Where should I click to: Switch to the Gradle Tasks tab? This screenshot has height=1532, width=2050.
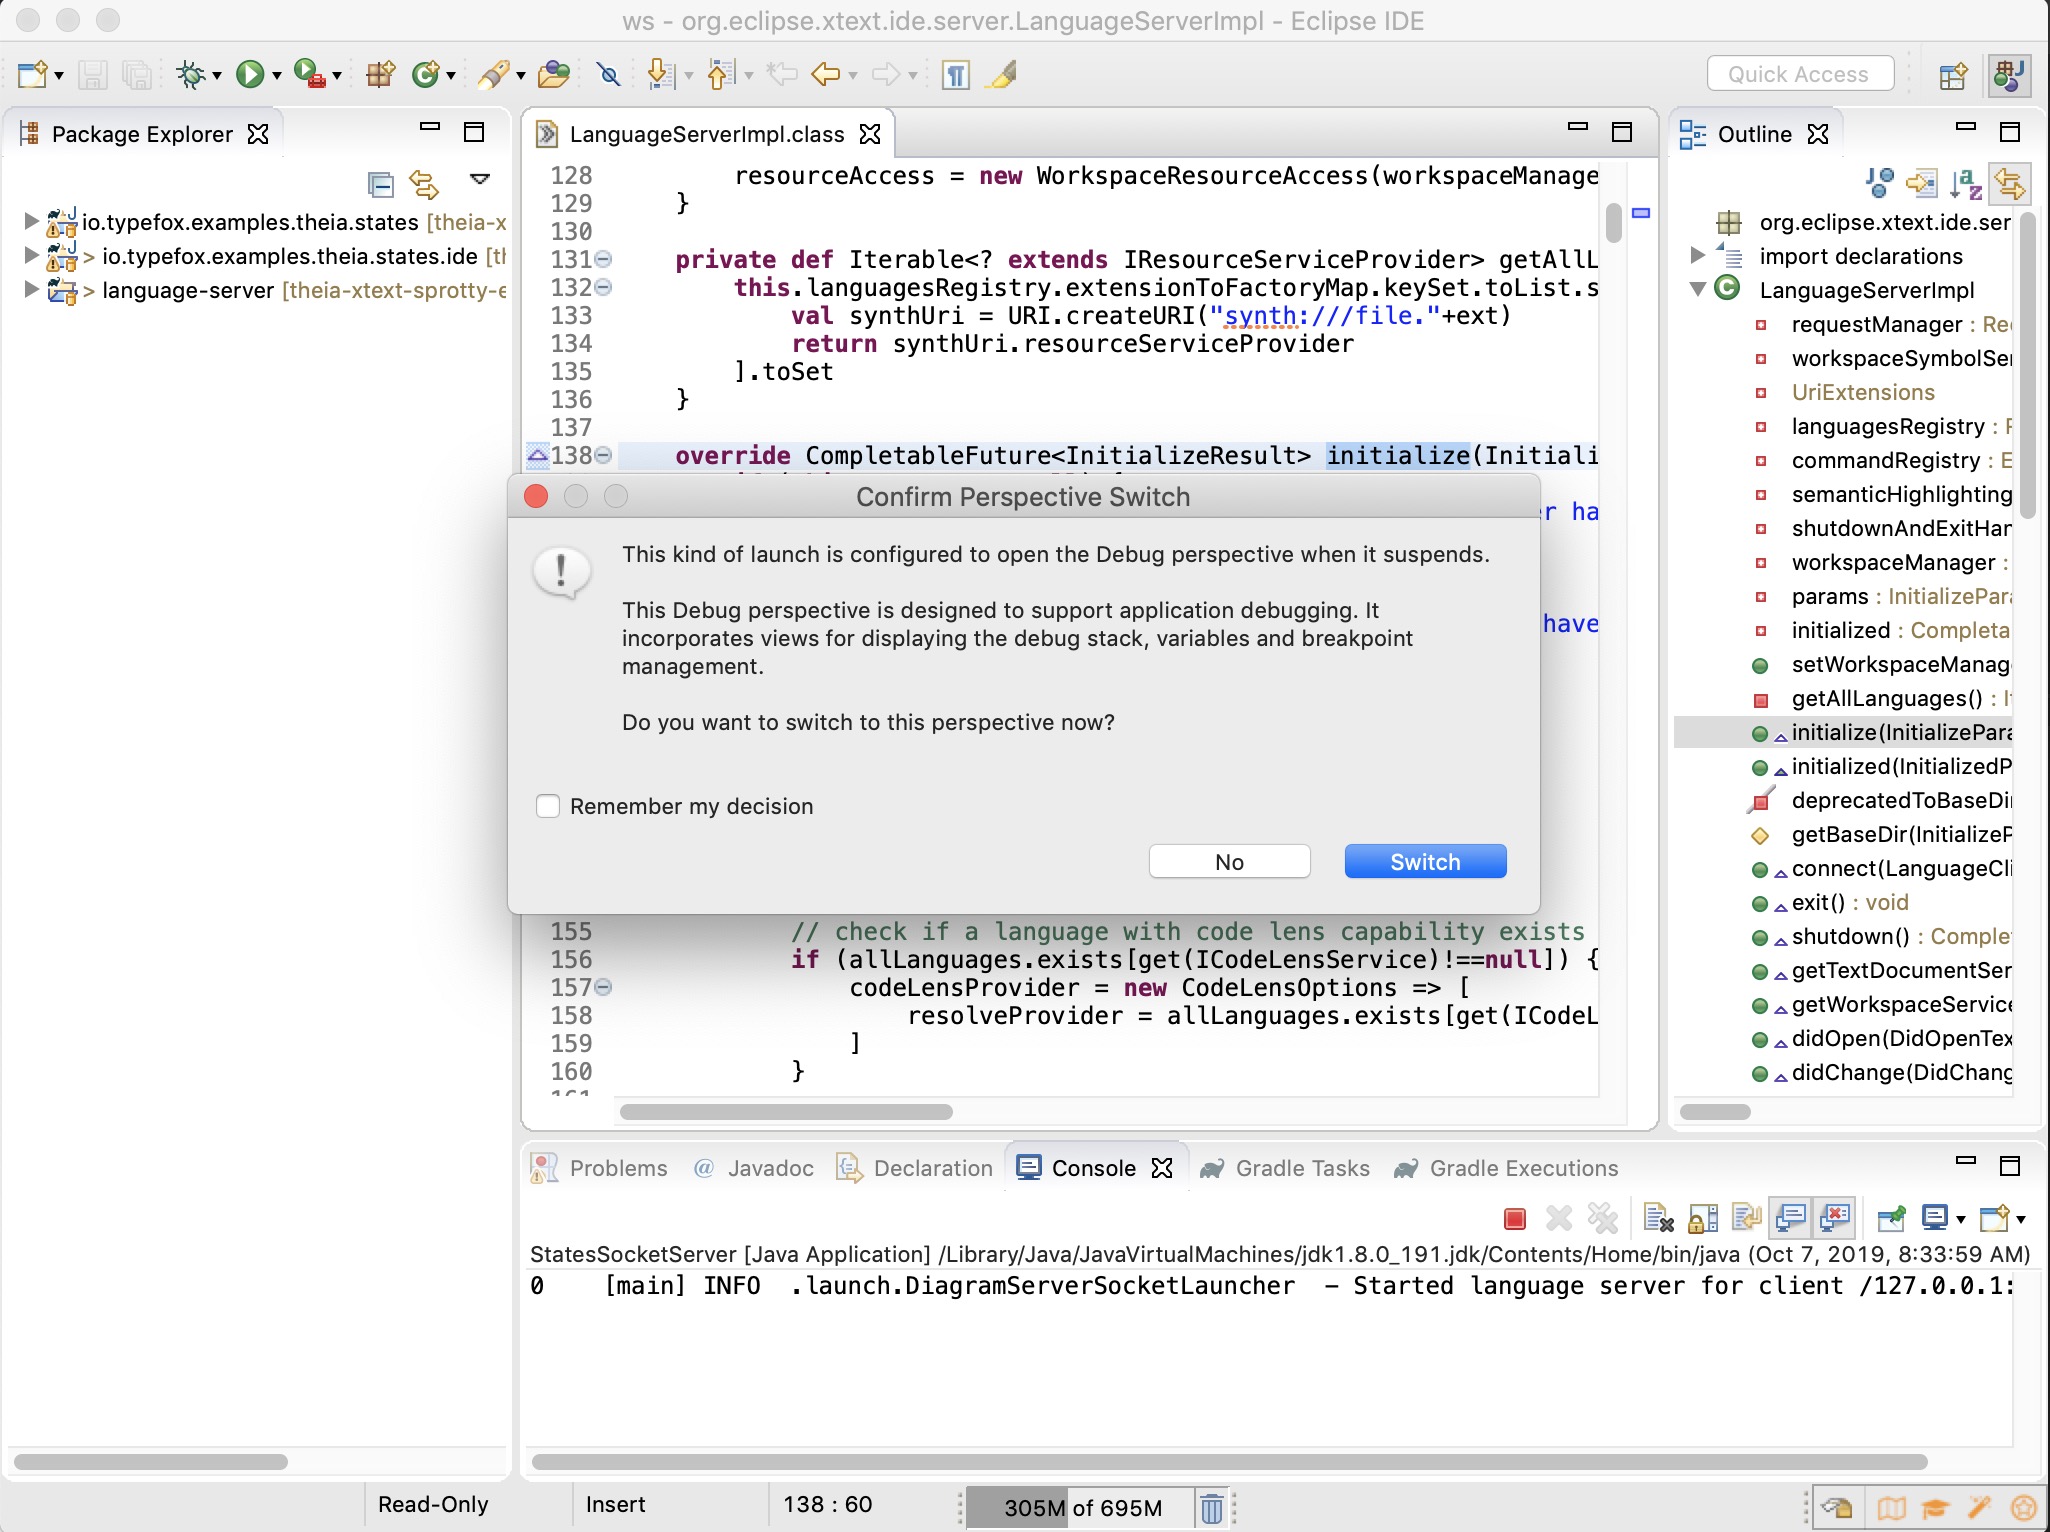[x=1286, y=1168]
